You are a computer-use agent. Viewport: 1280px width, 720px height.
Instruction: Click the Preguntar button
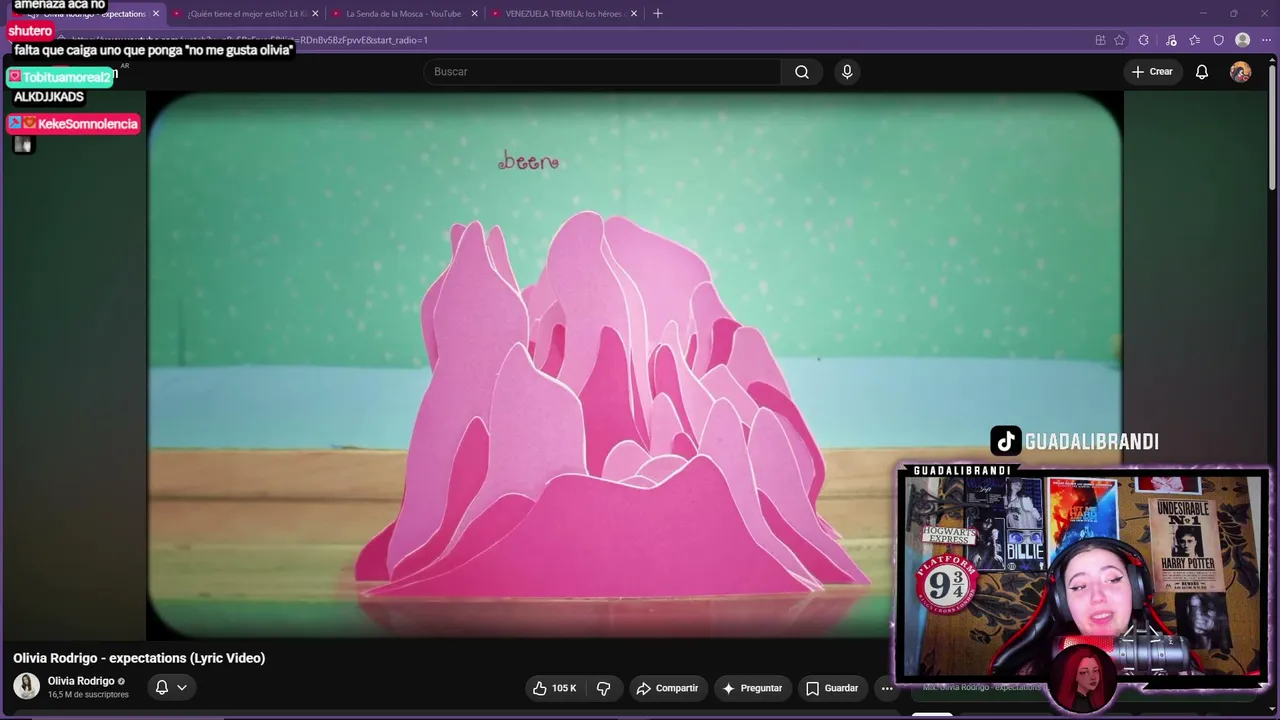[x=752, y=688]
